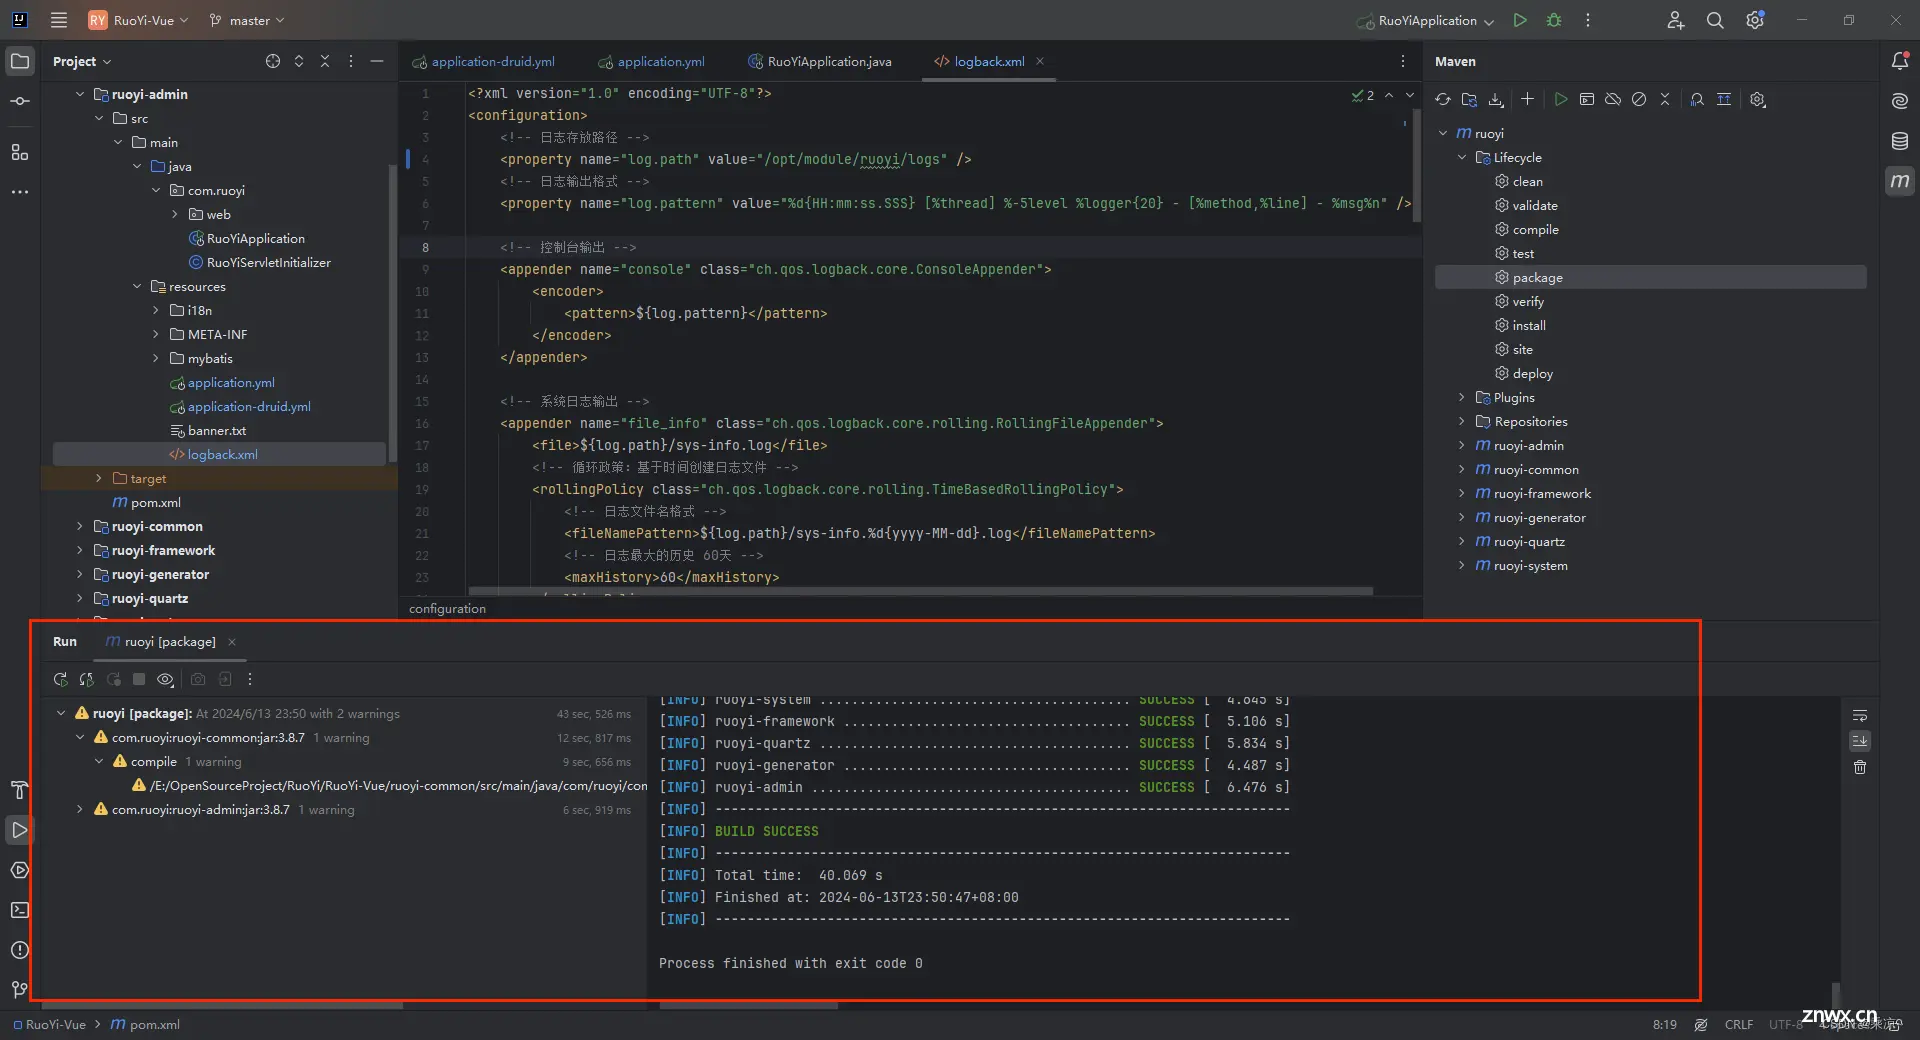Toggle Maven offline mode

tap(1613, 99)
